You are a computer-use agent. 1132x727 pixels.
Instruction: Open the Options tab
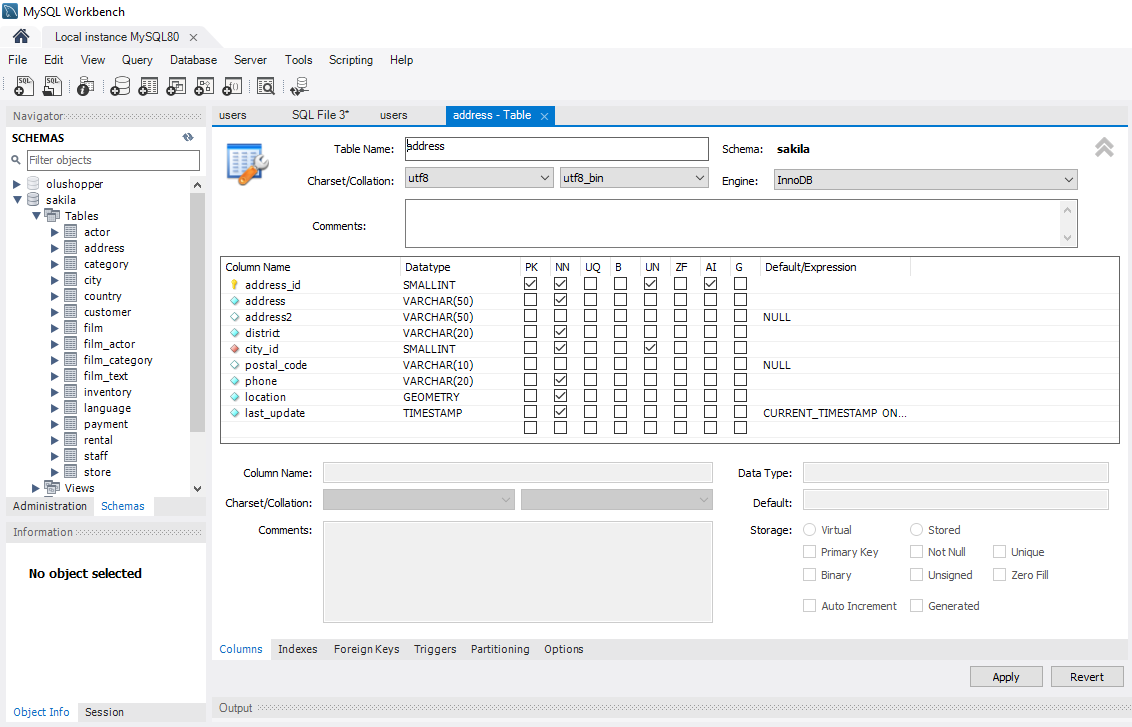[x=564, y=649]
